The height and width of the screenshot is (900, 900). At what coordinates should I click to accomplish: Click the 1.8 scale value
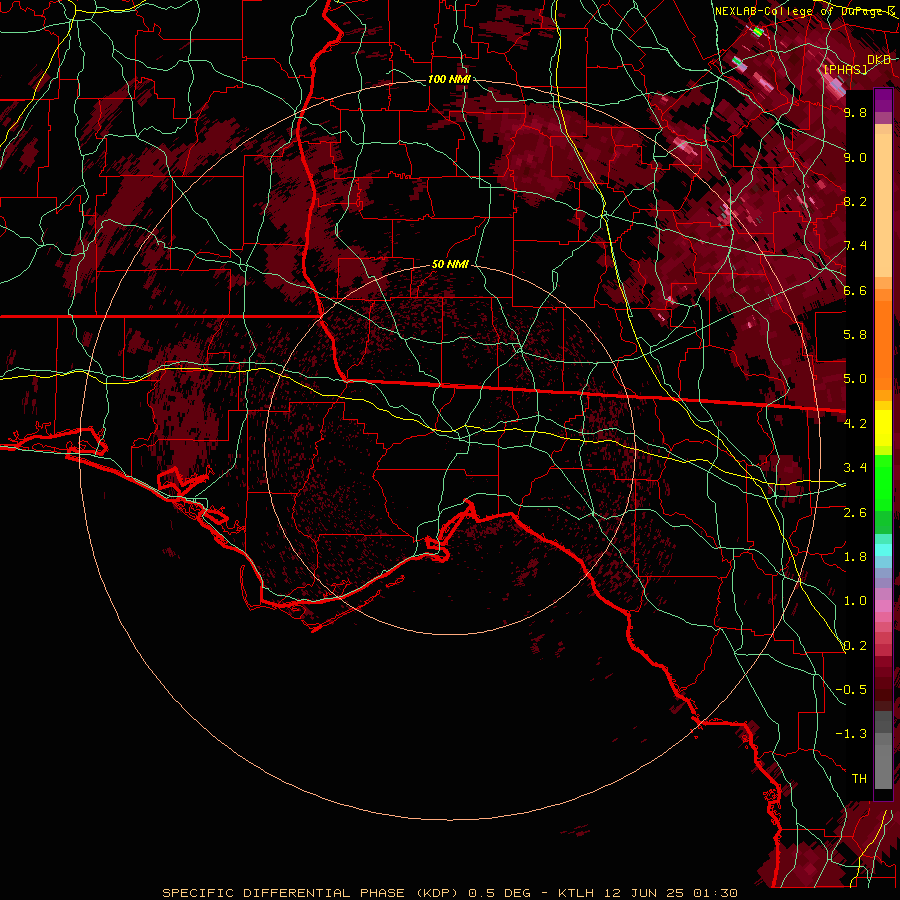(x=855, y=557)
